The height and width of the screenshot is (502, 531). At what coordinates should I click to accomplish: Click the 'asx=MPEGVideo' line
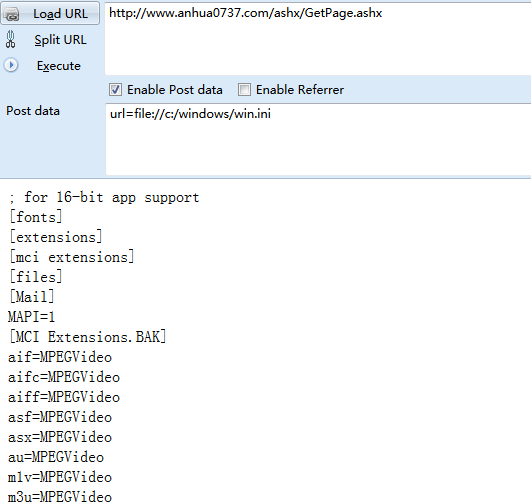coord(60,437)
